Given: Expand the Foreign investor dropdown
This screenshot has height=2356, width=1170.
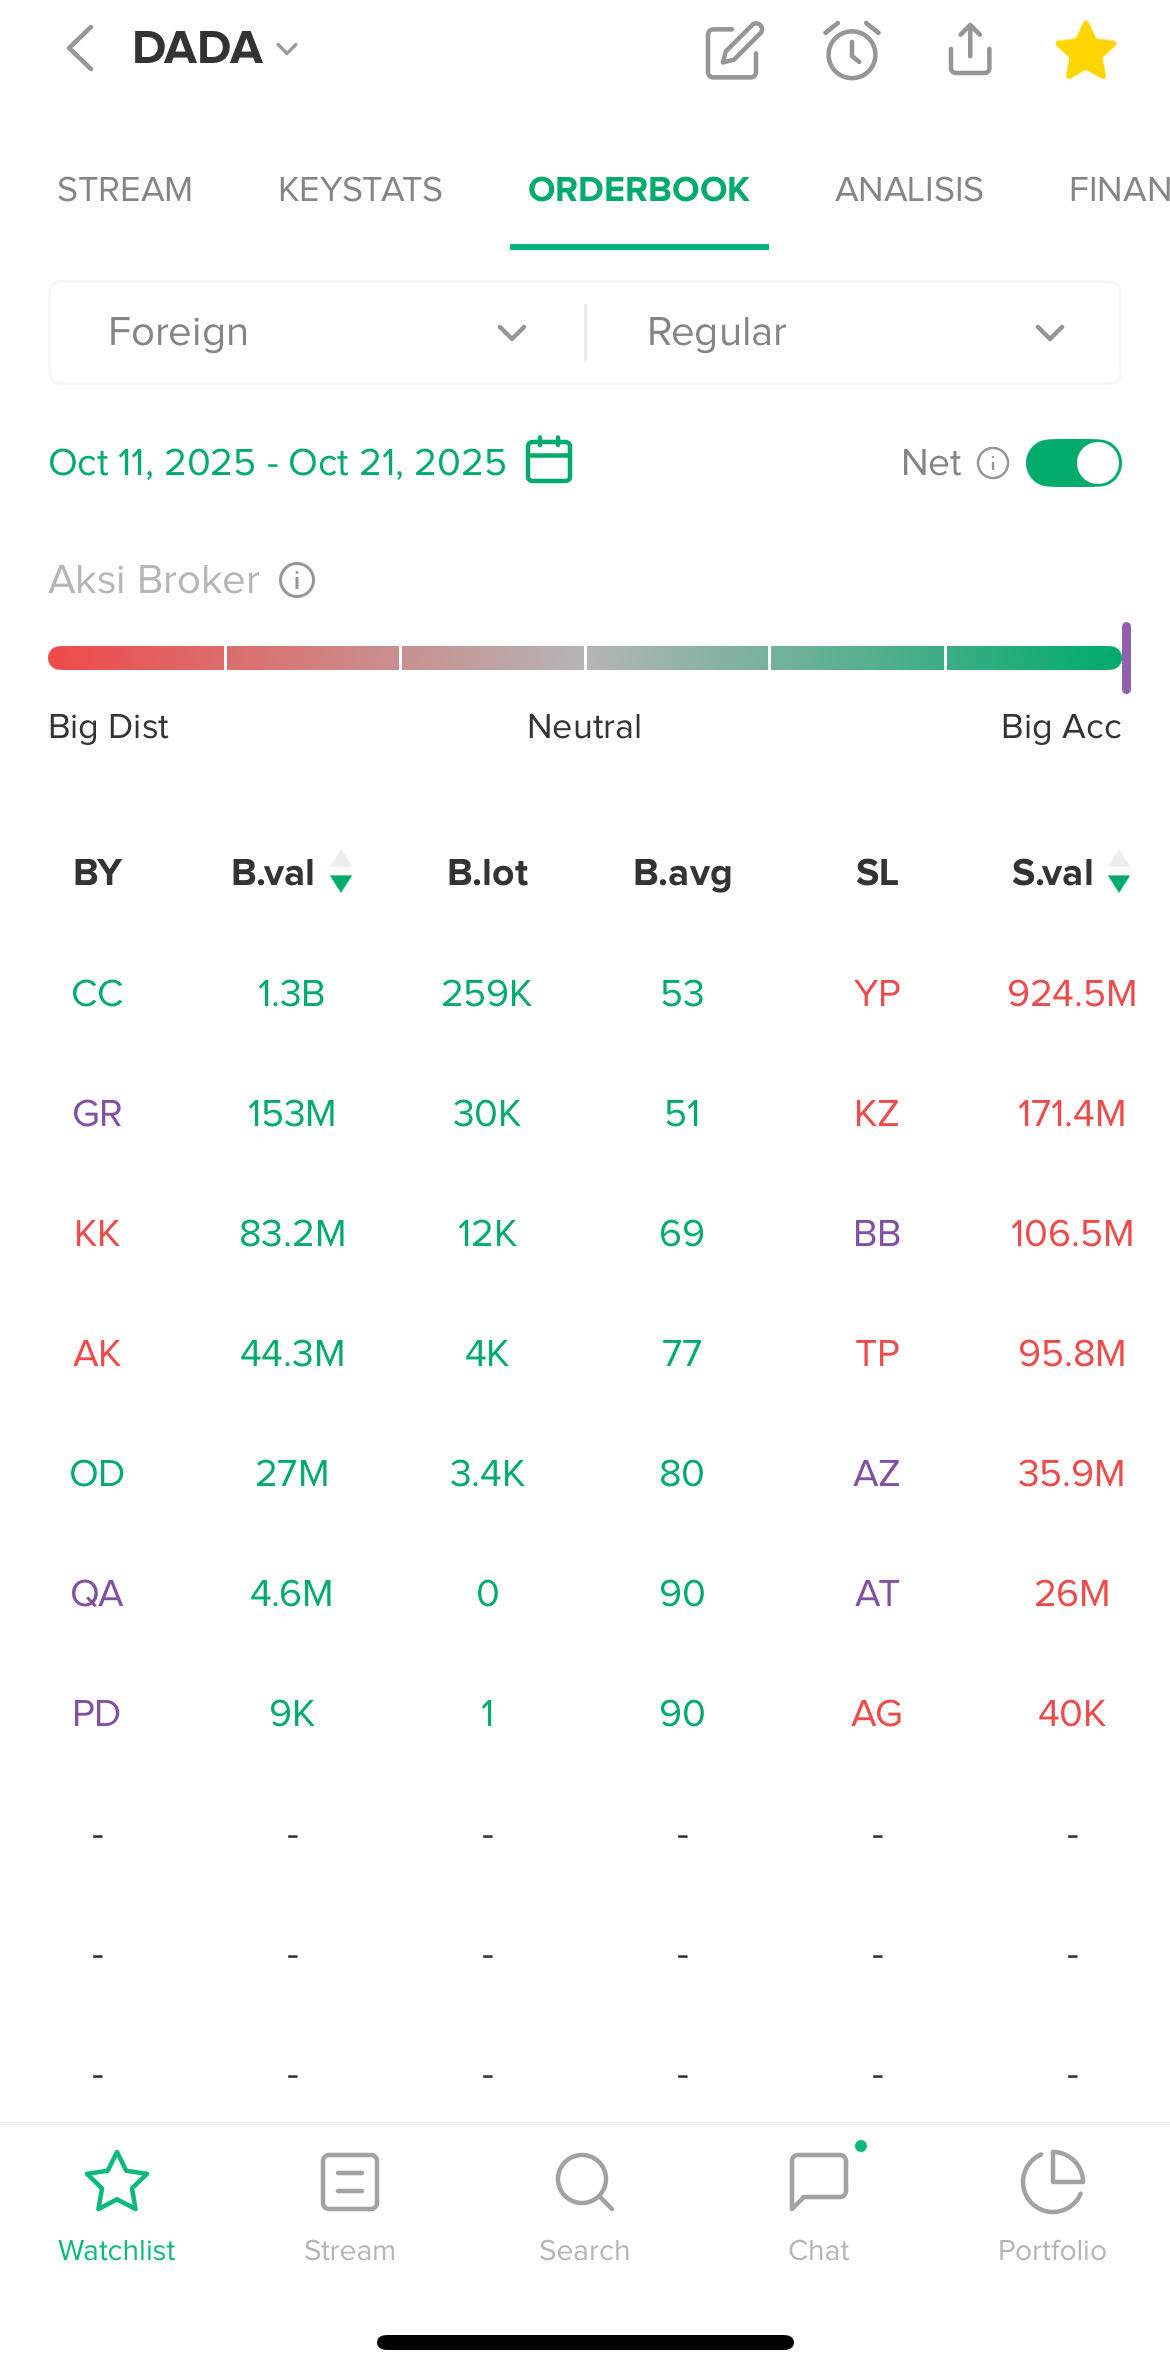Looking at the screenshot, I should point(317,332).
